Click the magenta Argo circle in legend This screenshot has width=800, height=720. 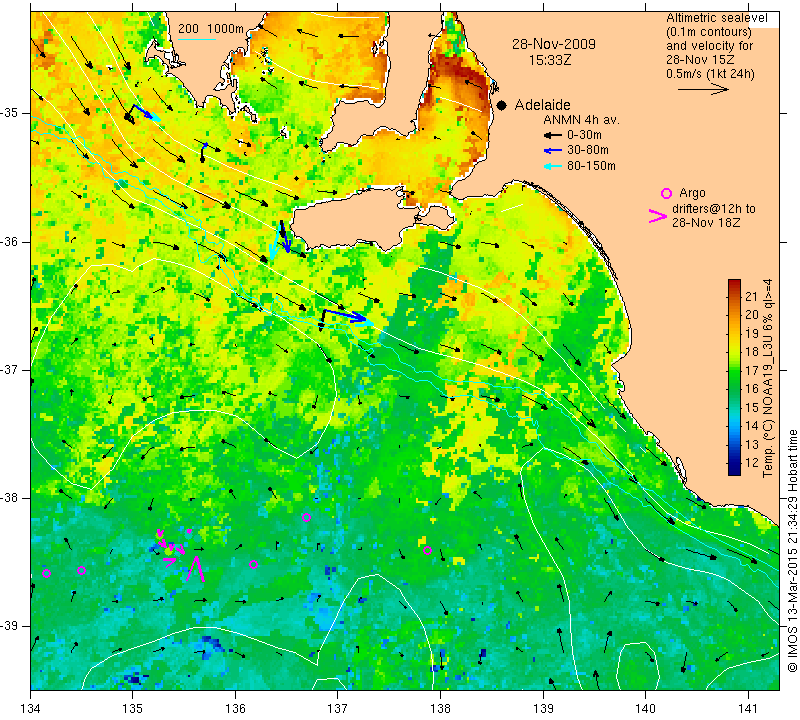[666, 193]
